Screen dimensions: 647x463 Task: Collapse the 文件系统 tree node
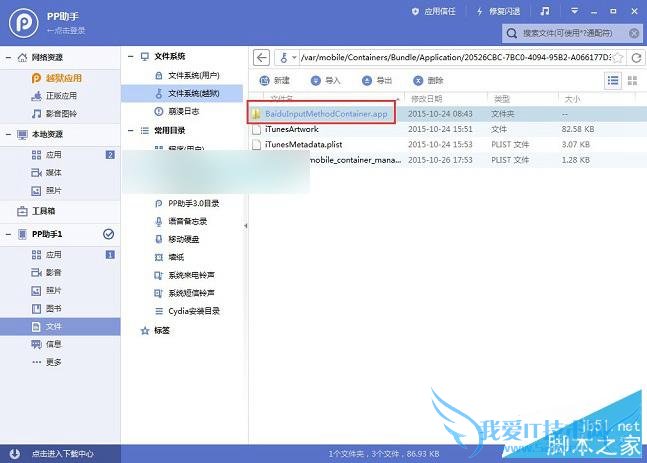point(131,57)
